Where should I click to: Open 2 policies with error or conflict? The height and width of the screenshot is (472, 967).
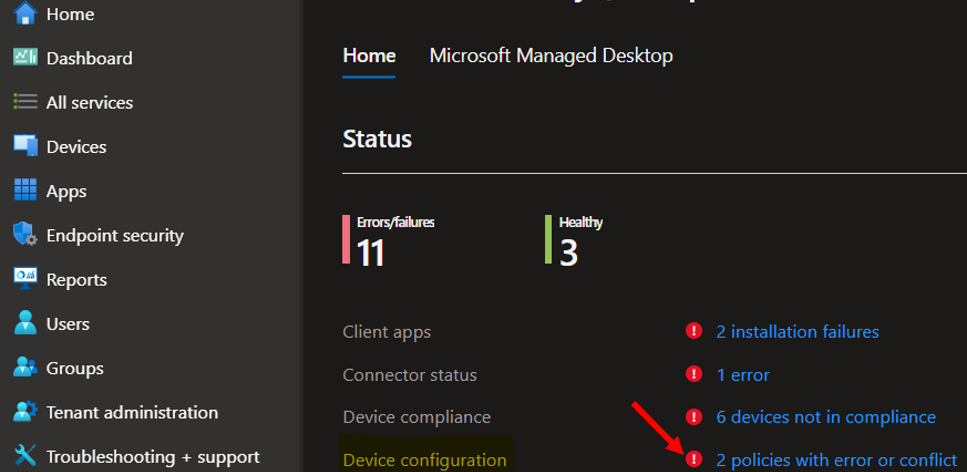pos(836,460)
